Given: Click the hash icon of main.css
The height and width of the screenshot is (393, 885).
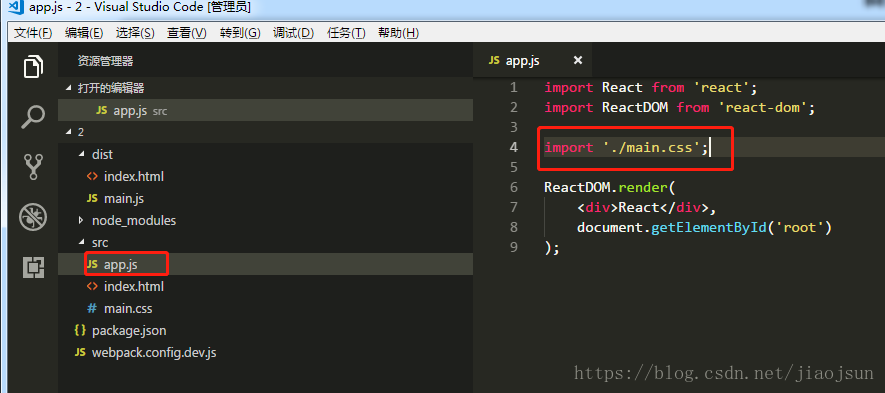Looking at the screenshot, I should tap(92, 308).
